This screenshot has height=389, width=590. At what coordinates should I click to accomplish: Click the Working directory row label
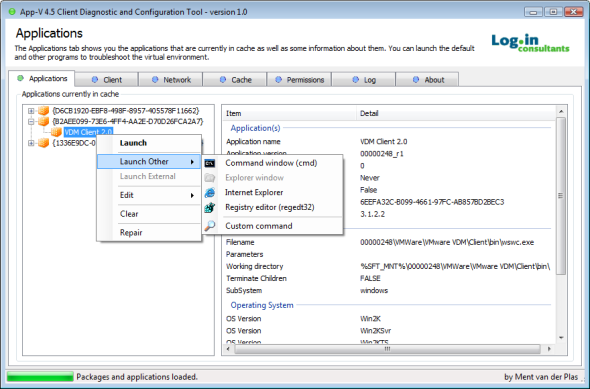coord(254,266)
